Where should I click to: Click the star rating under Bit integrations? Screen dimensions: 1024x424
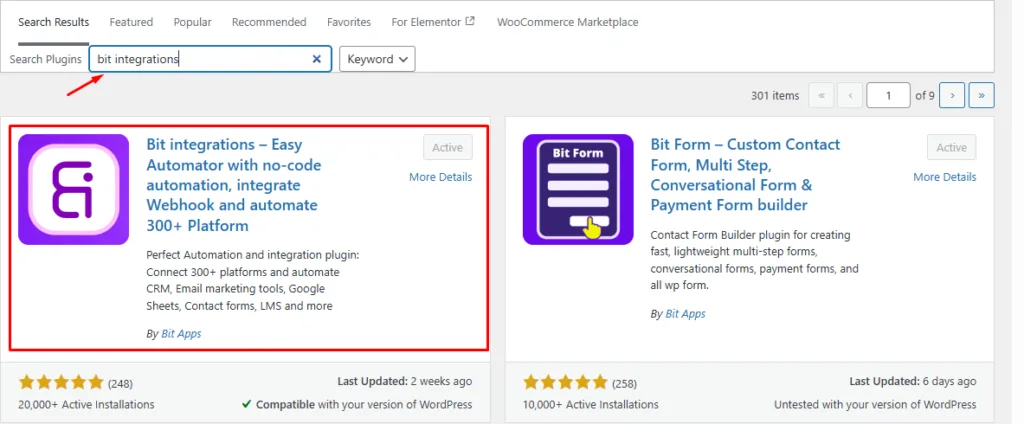pos(61,382)
